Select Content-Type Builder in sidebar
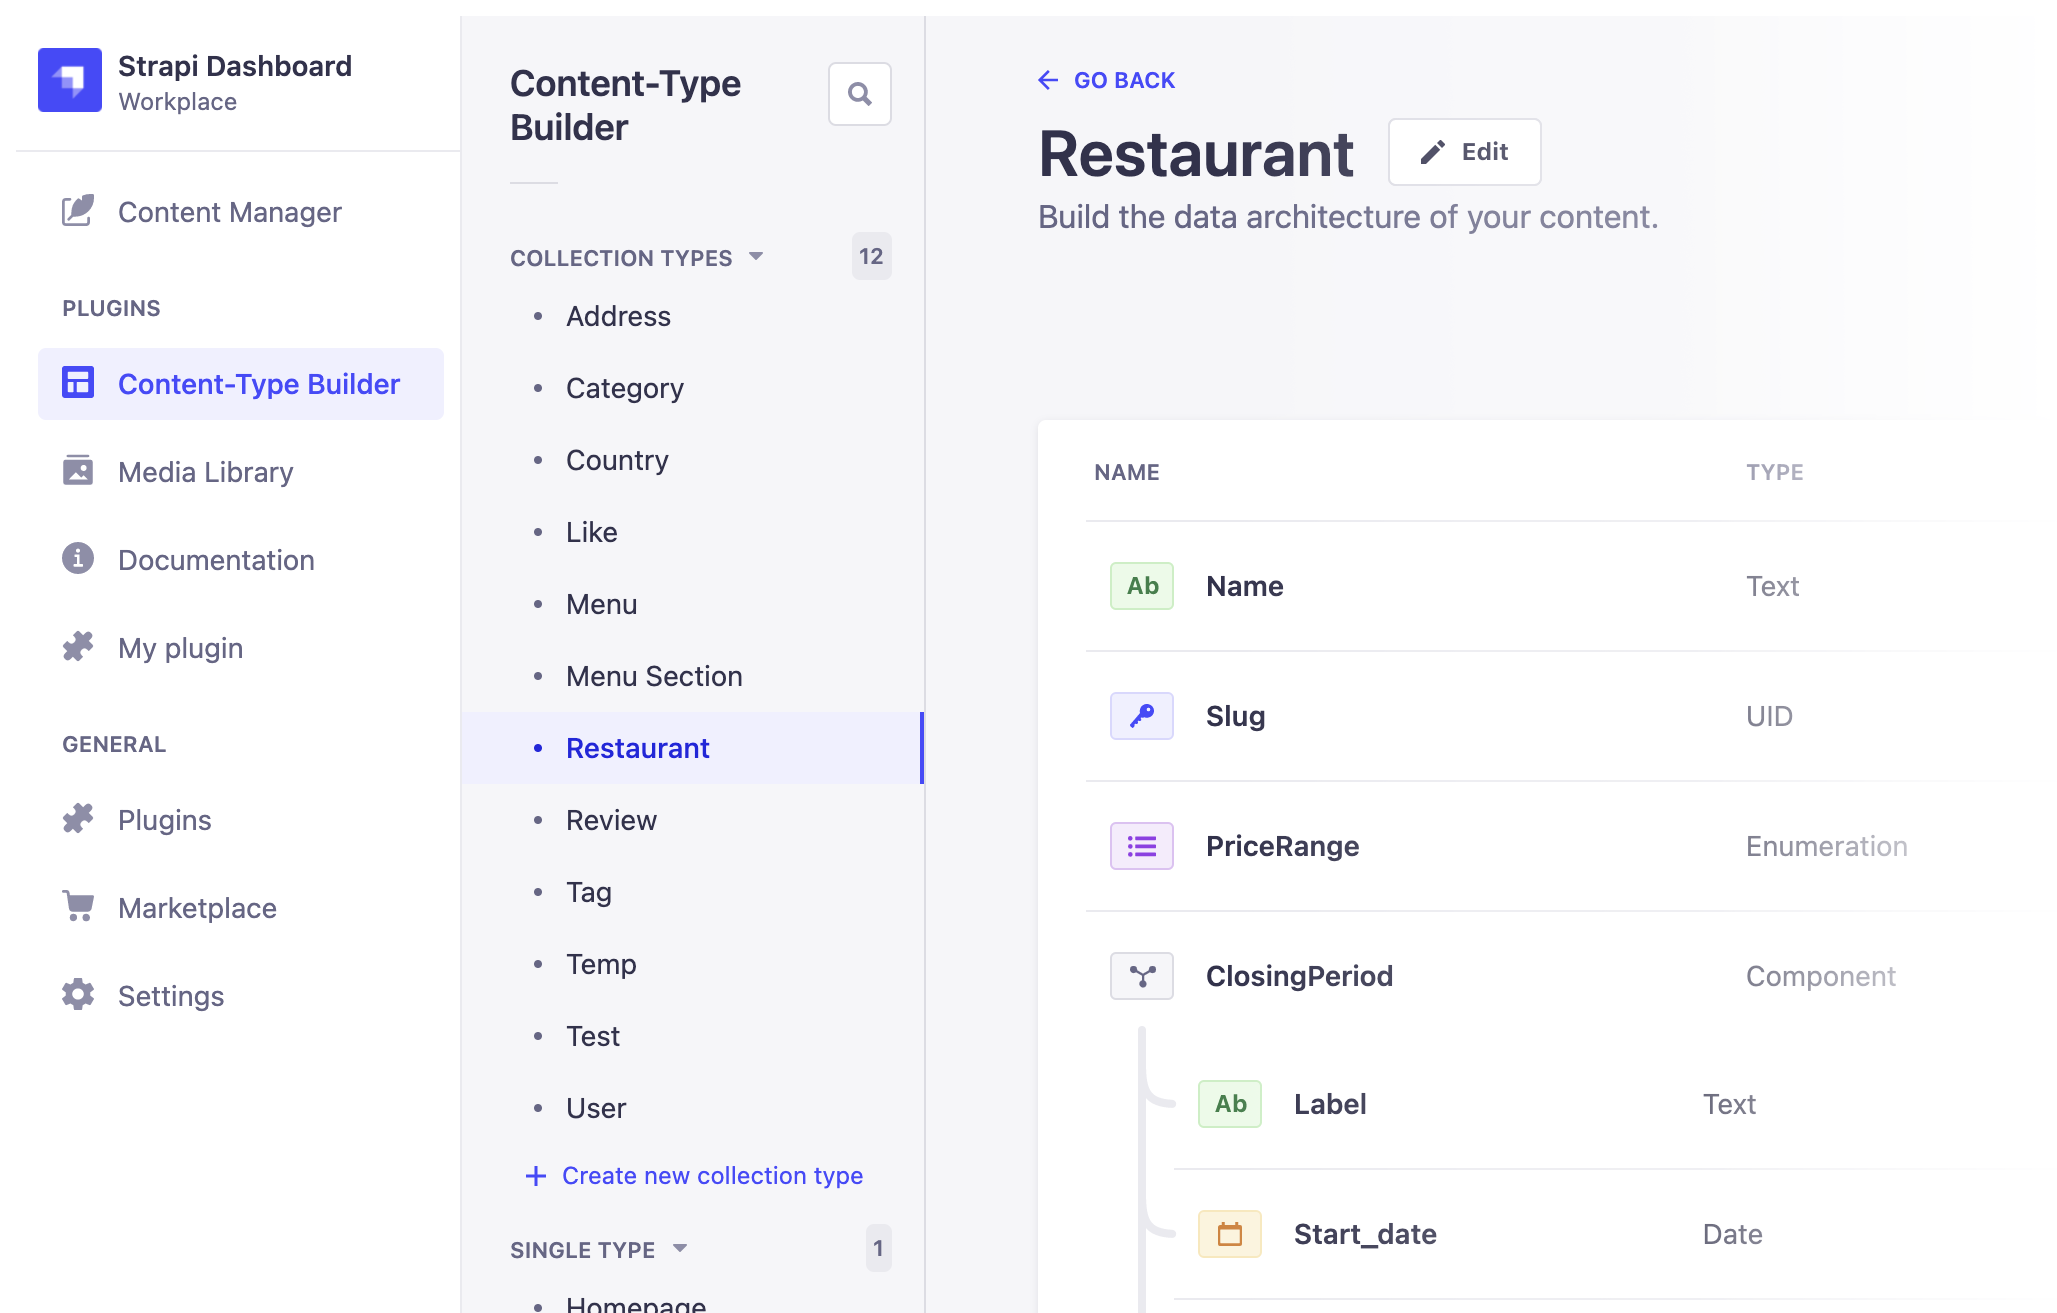This screenshot has width=2057, height=1313. (241, 384)
